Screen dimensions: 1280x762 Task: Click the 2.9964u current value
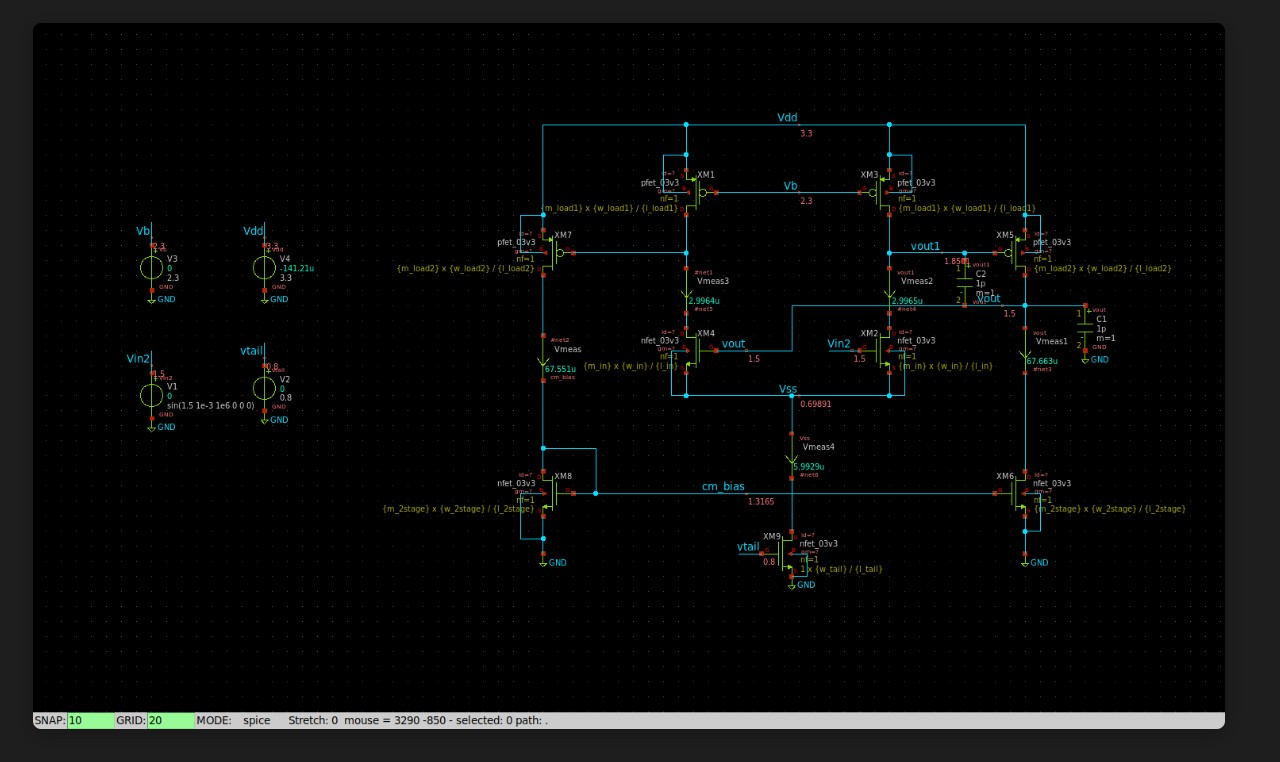click(704, 300)
